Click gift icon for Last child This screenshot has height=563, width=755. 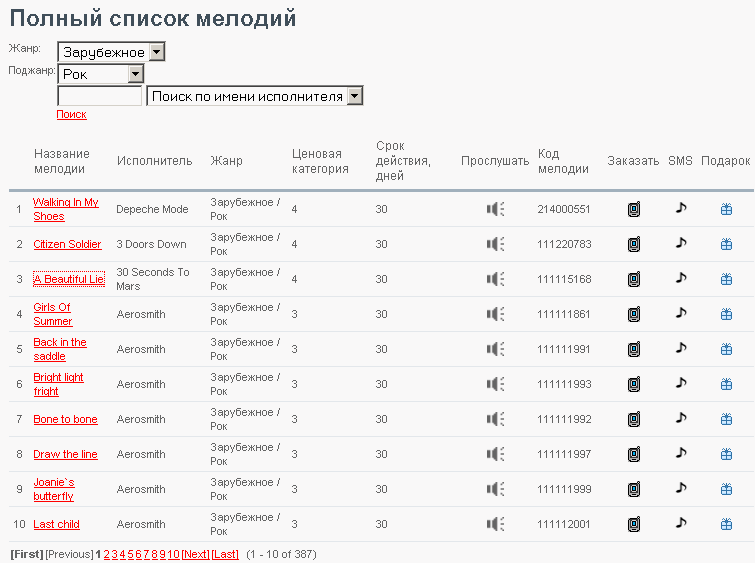coord(726,524)
